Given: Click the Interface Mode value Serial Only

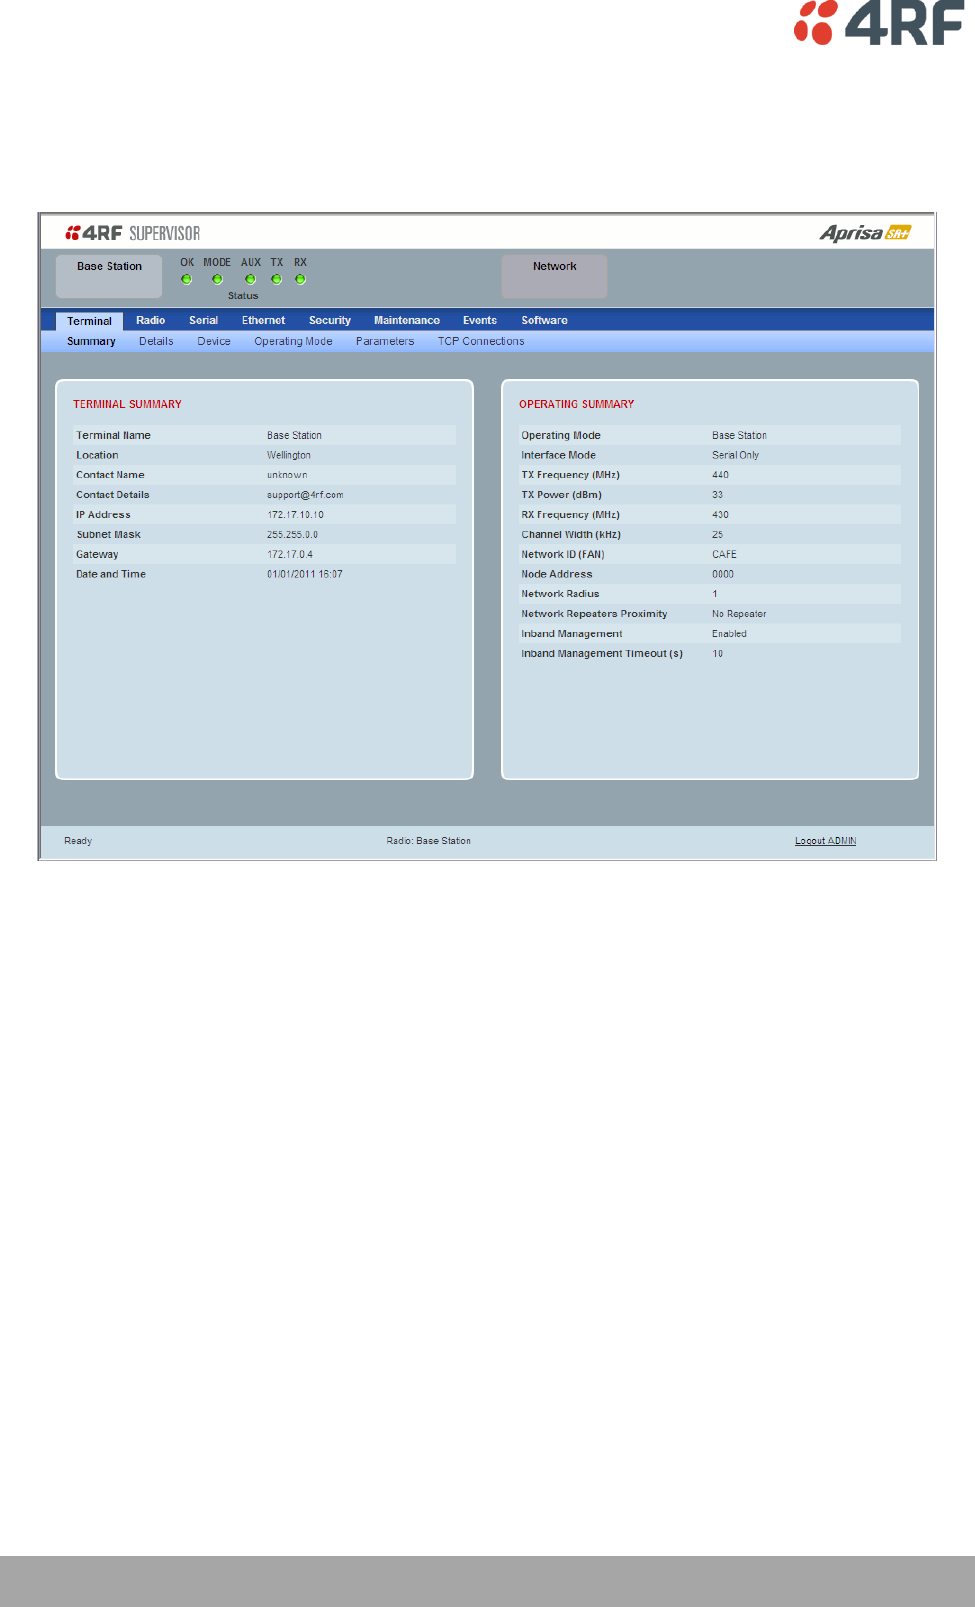Looking at the screenshot, I should tap(735, 455).
